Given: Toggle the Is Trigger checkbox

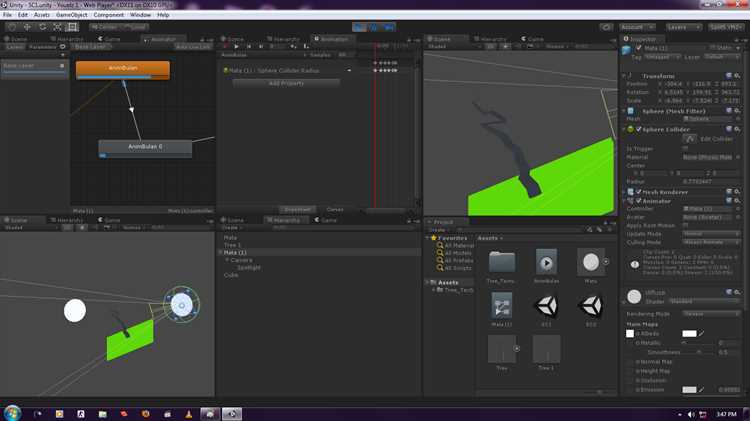Looking at the screenshot, I should pos(685,148).
